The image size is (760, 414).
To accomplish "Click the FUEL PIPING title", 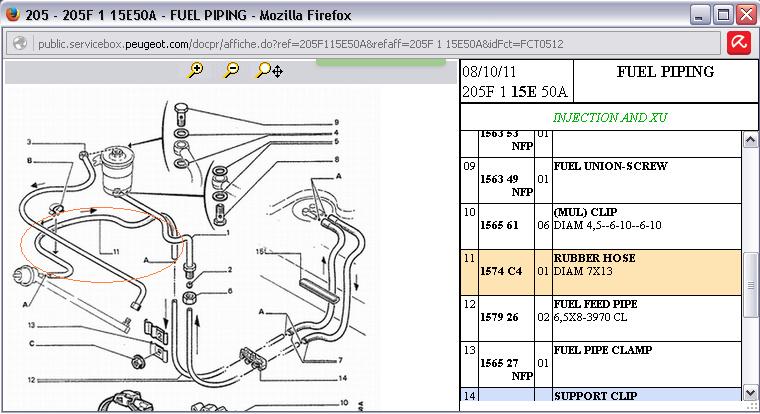I will [665, 72].
